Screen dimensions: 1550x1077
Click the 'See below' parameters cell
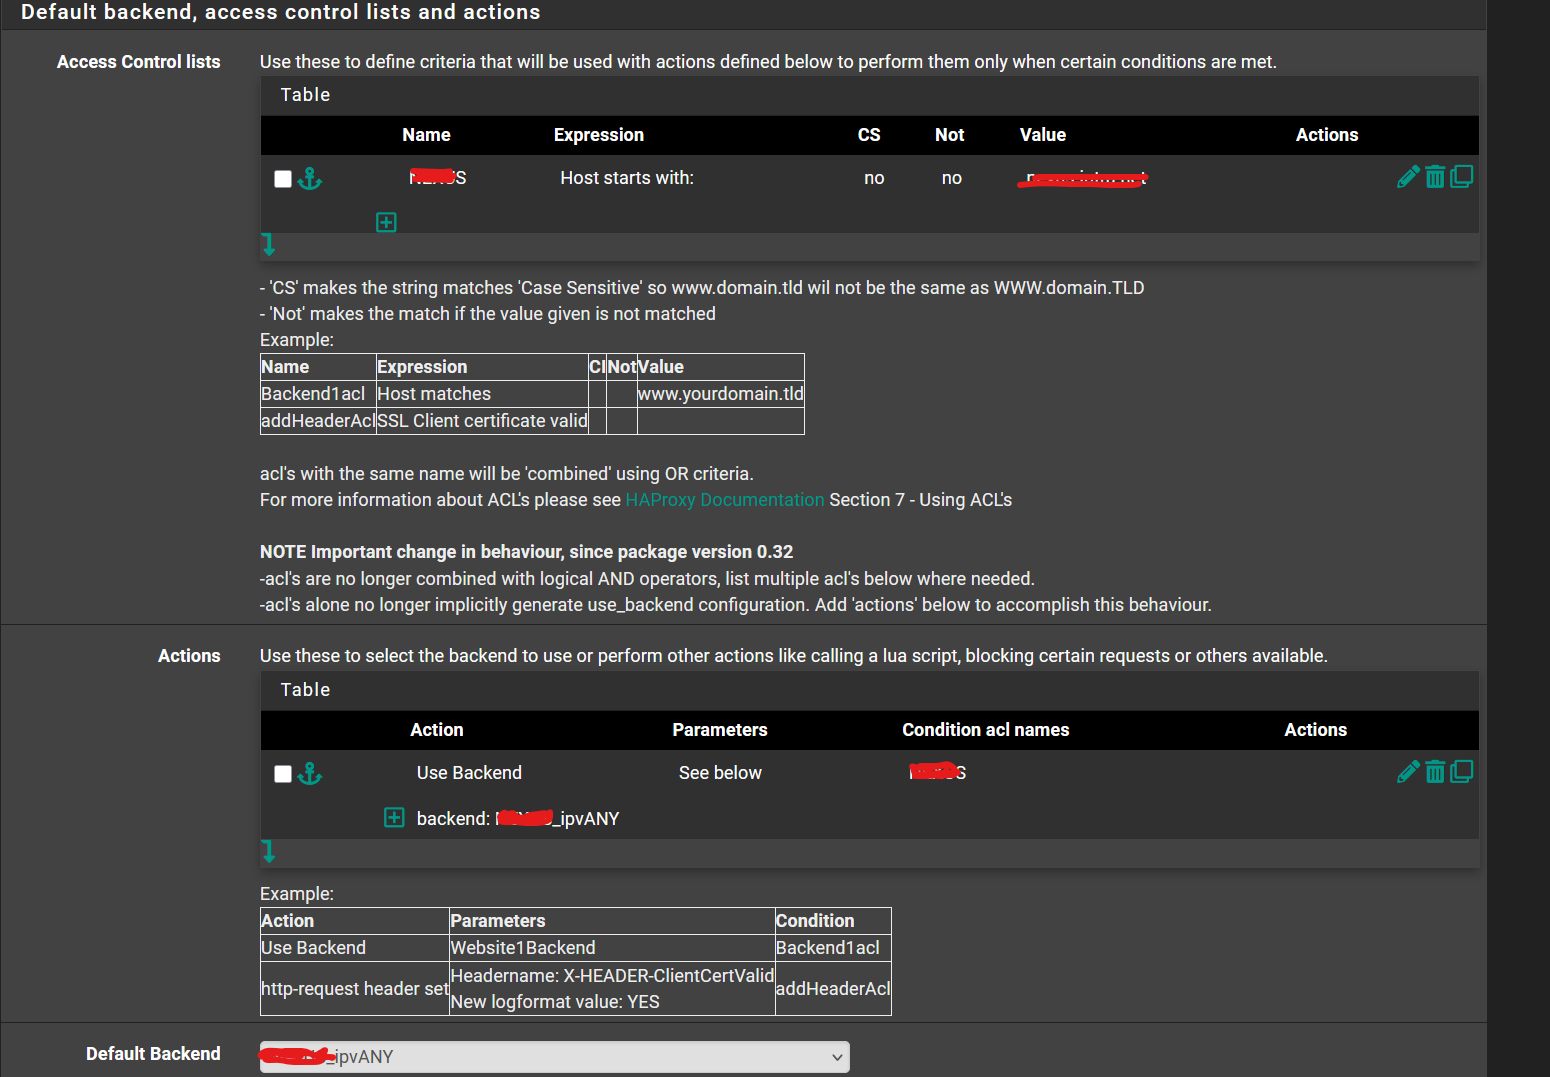[x=720, y=773]
